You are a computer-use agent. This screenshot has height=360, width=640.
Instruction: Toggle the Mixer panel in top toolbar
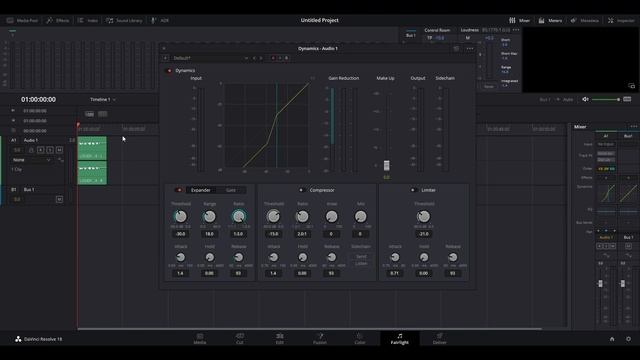pos(519,20)
